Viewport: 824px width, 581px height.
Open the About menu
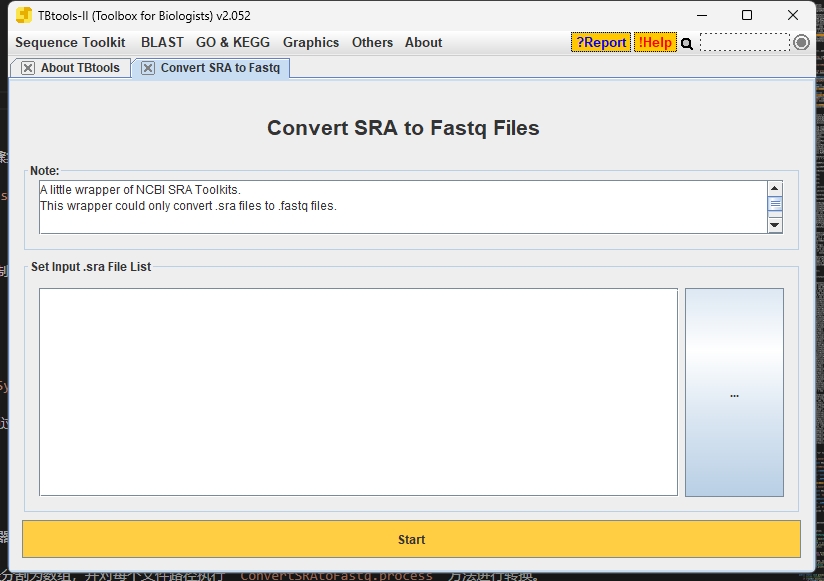423,42
